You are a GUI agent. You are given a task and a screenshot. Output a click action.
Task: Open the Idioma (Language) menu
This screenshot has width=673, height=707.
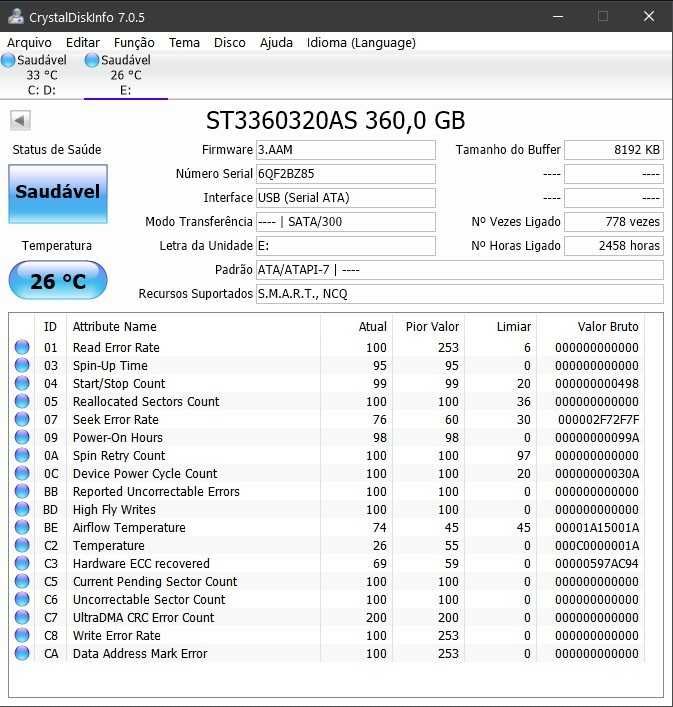click(x=361, y=43)
